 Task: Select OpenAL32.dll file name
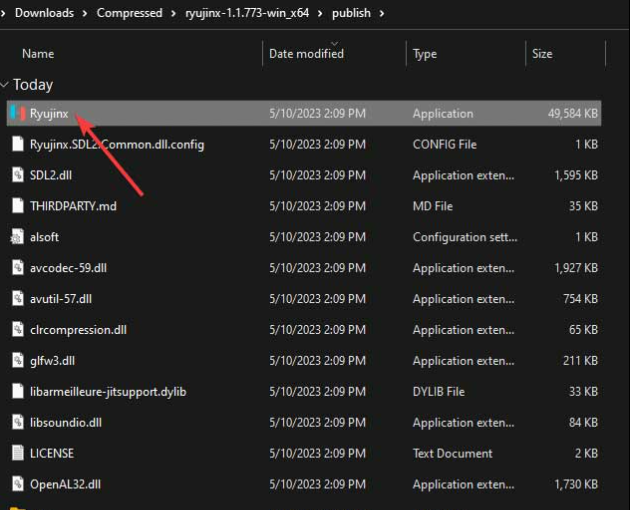coord(65,484)
